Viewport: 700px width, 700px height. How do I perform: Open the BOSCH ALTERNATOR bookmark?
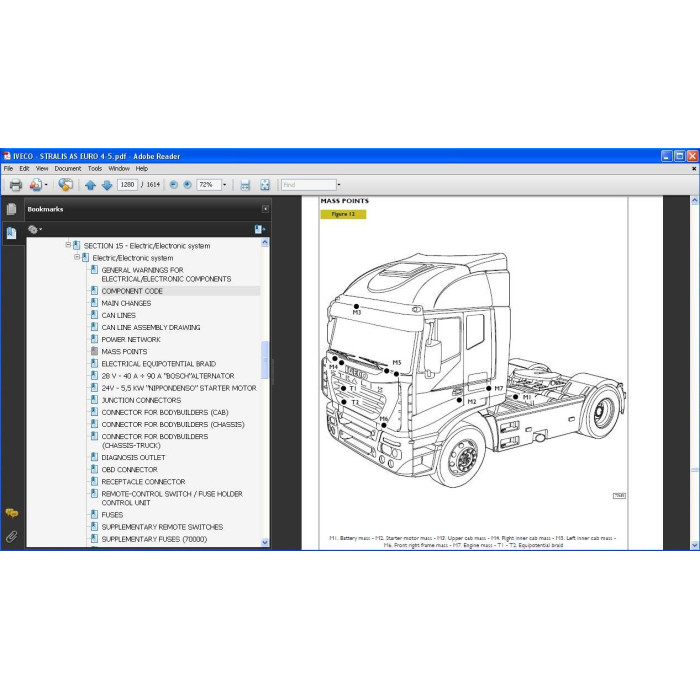168,376
